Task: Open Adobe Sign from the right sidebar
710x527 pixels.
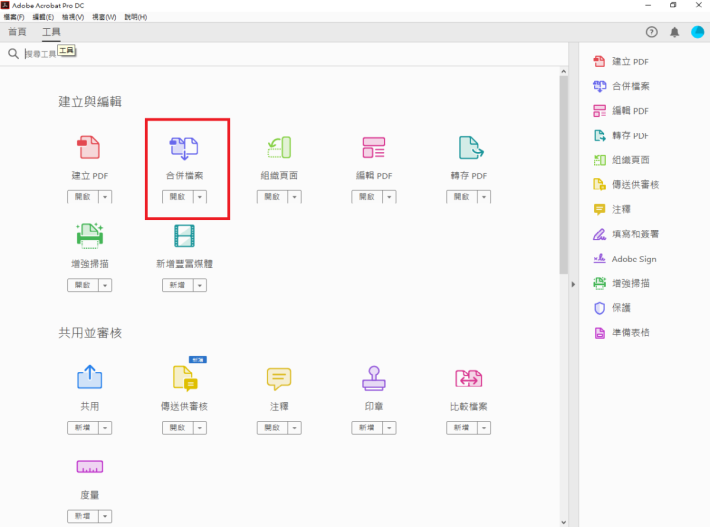Action: (624, 259)
